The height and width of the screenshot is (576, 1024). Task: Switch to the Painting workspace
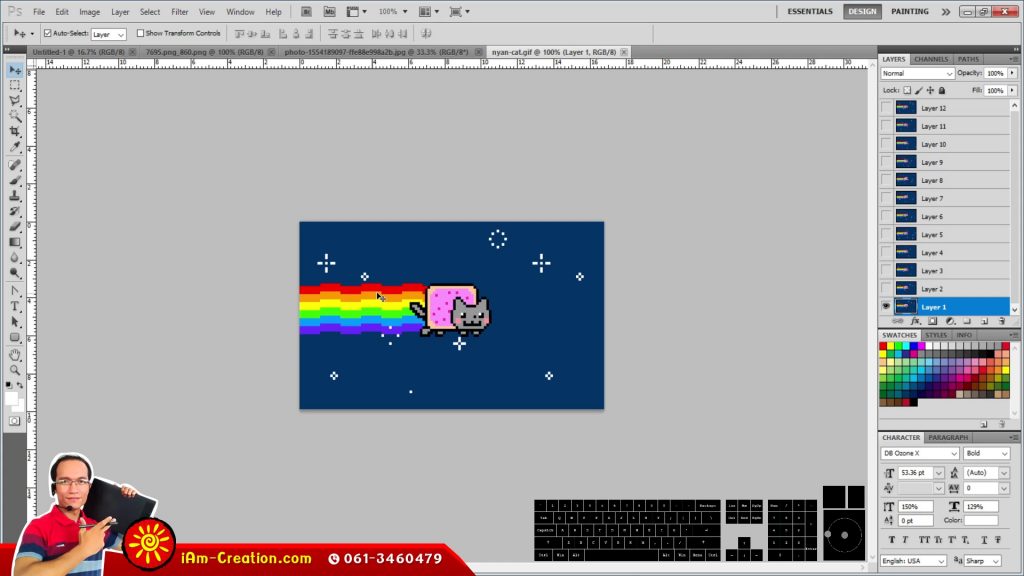(x=910, y=11)
